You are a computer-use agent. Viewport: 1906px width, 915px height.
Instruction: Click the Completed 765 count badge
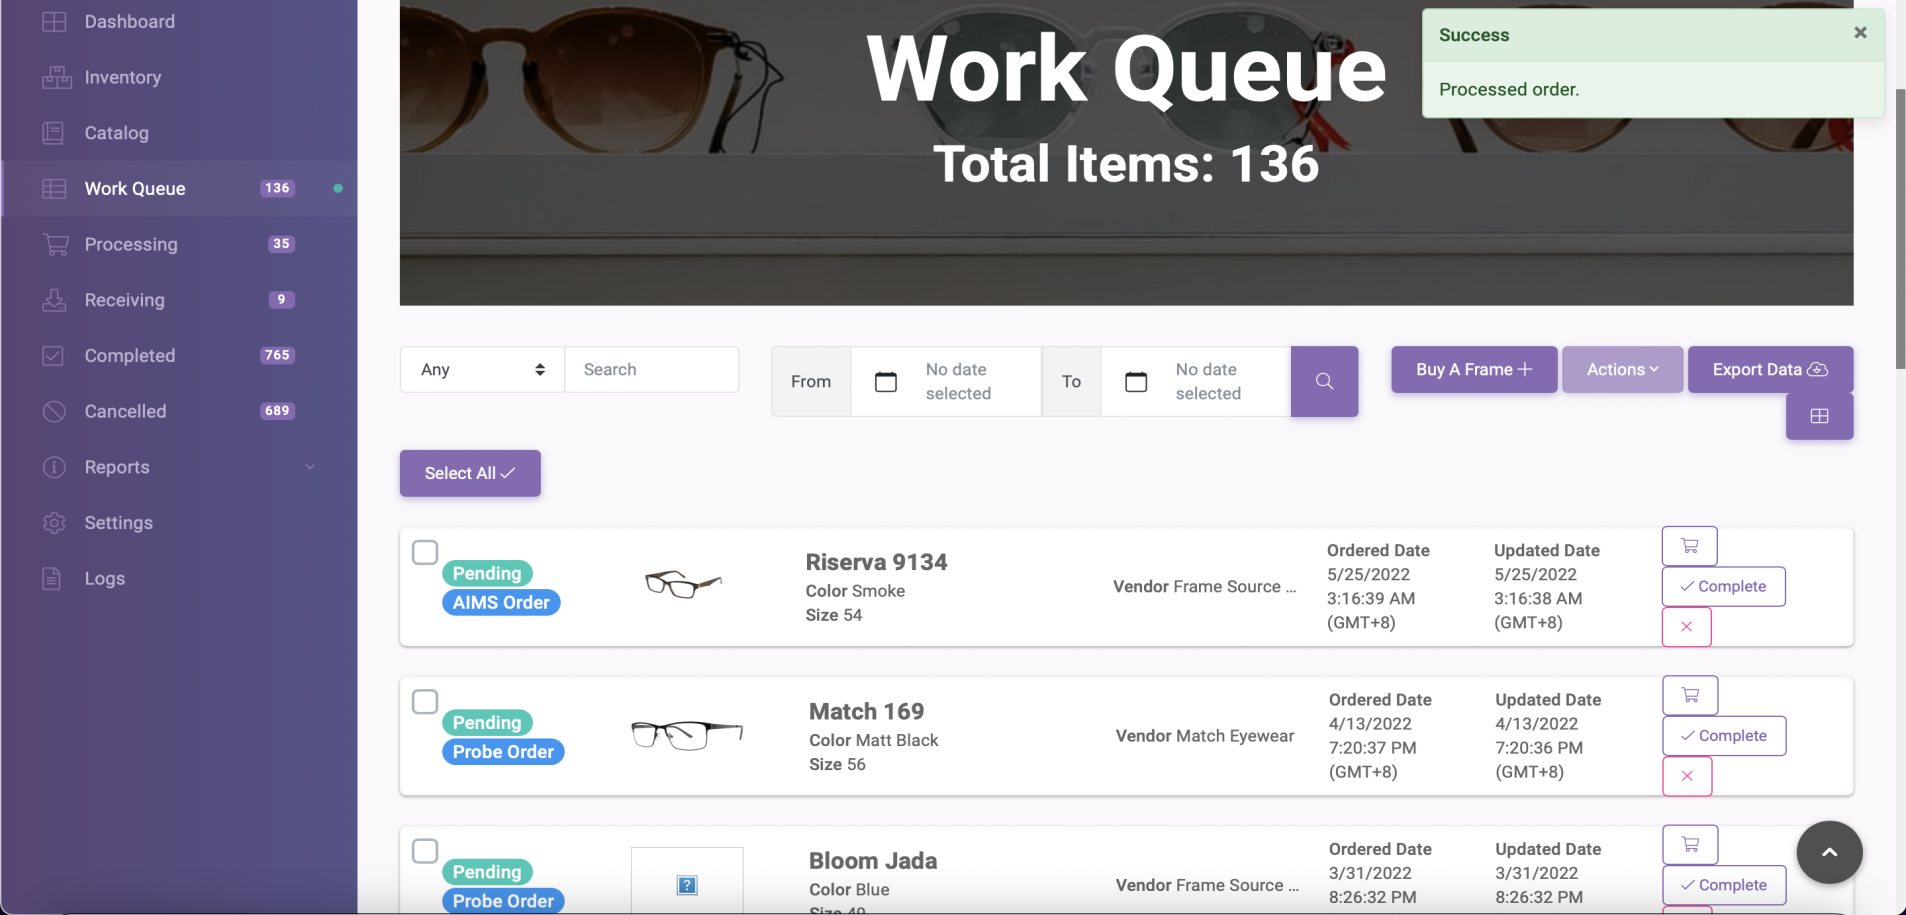click(x=277, y=355)
